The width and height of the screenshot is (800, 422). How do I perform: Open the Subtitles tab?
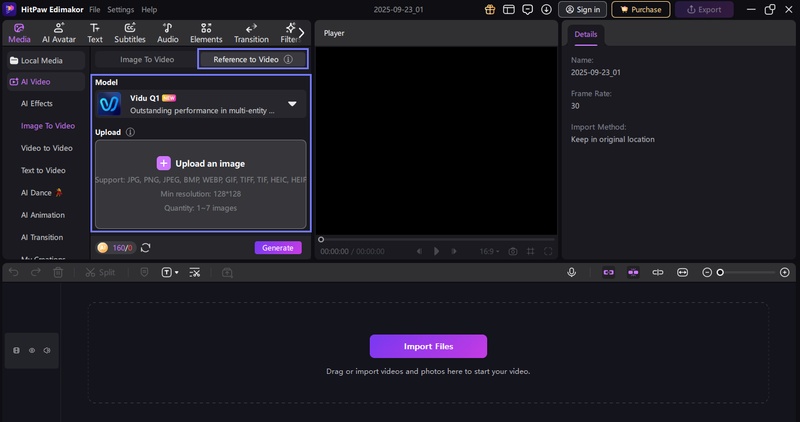[130, 33]
